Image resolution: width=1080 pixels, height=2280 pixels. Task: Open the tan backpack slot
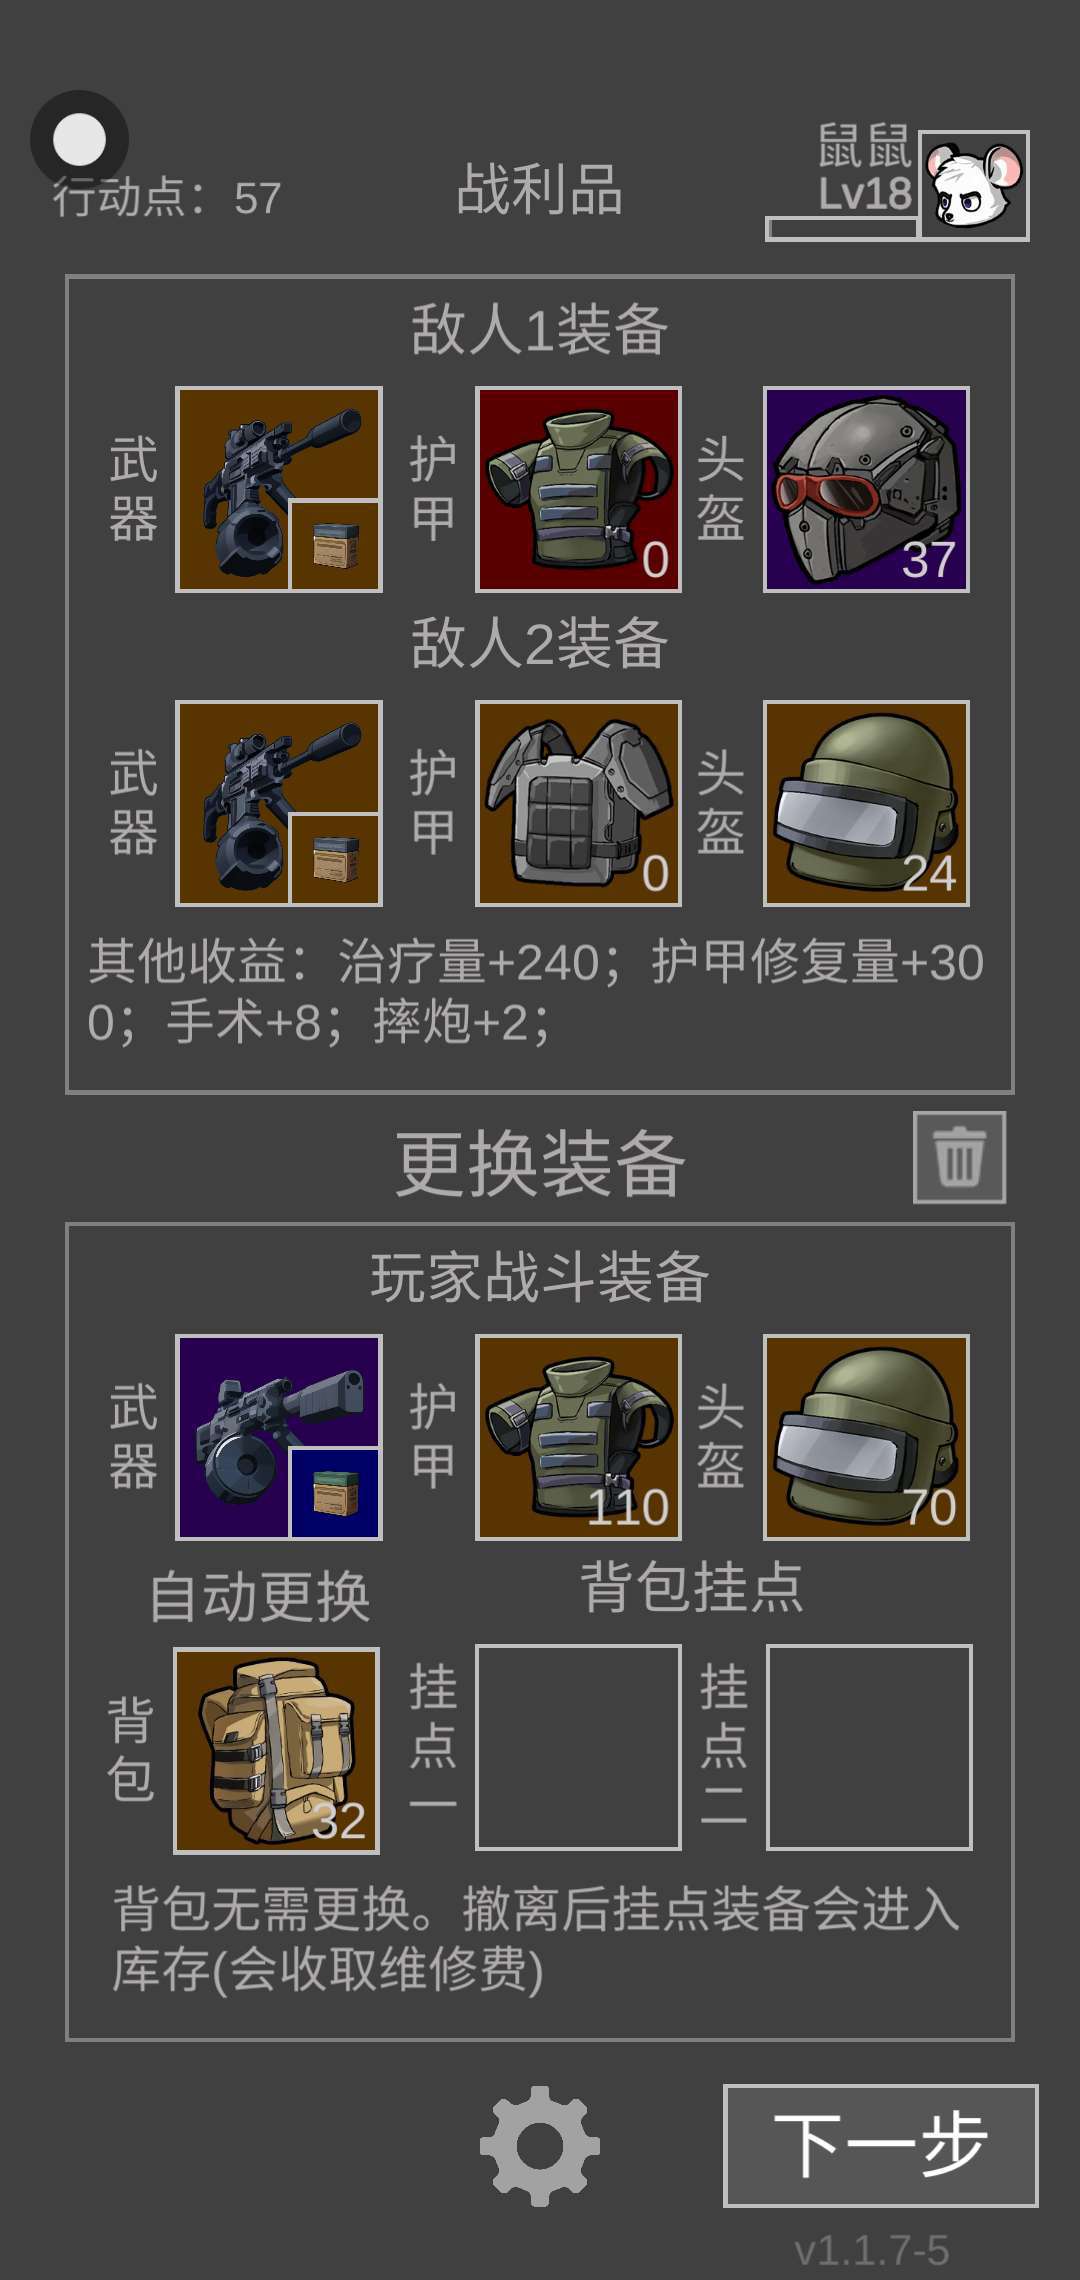click(276, 1750)
